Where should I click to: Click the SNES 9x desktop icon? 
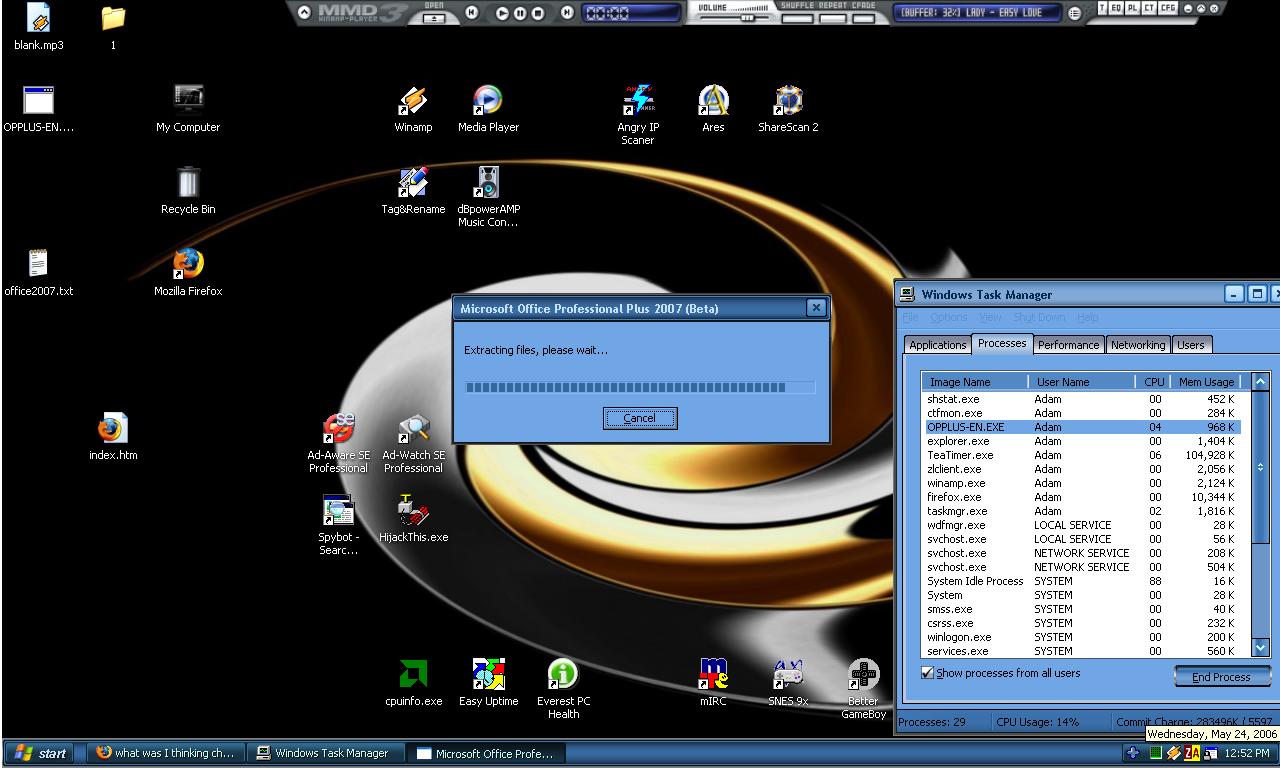[x=788, y=676]
